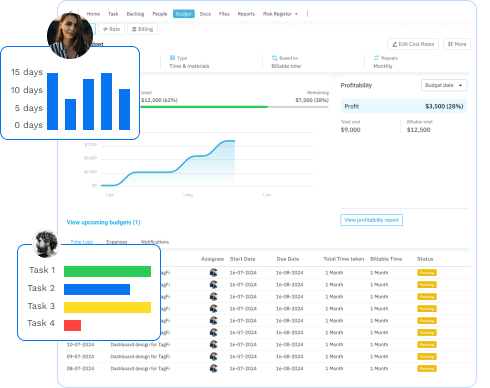Click View profitability report button
The width and height of the screenshot is (490, 388).
click(x=371, y=220)
